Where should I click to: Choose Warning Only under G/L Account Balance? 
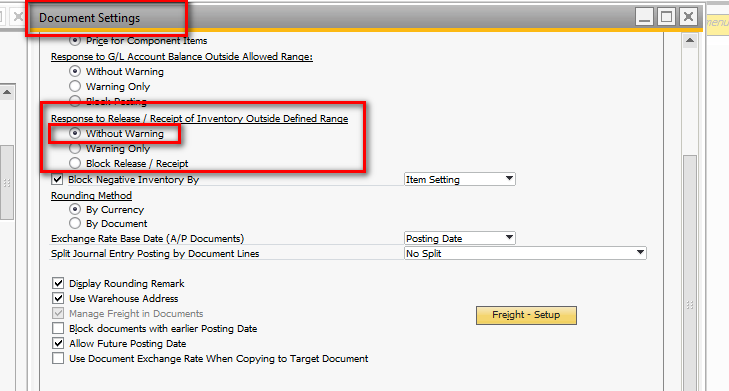[x=75, y=86]
